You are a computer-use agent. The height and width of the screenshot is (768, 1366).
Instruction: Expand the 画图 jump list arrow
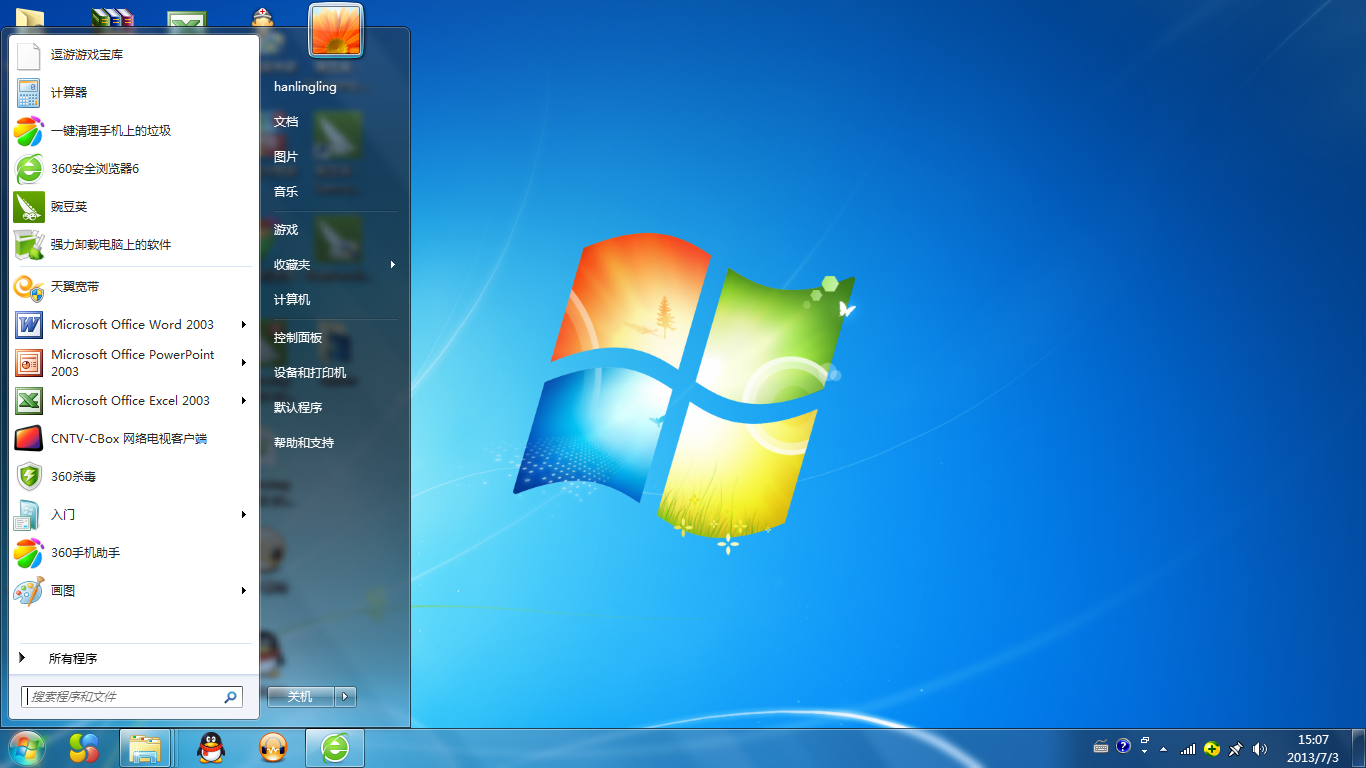(x=243, y=591)
